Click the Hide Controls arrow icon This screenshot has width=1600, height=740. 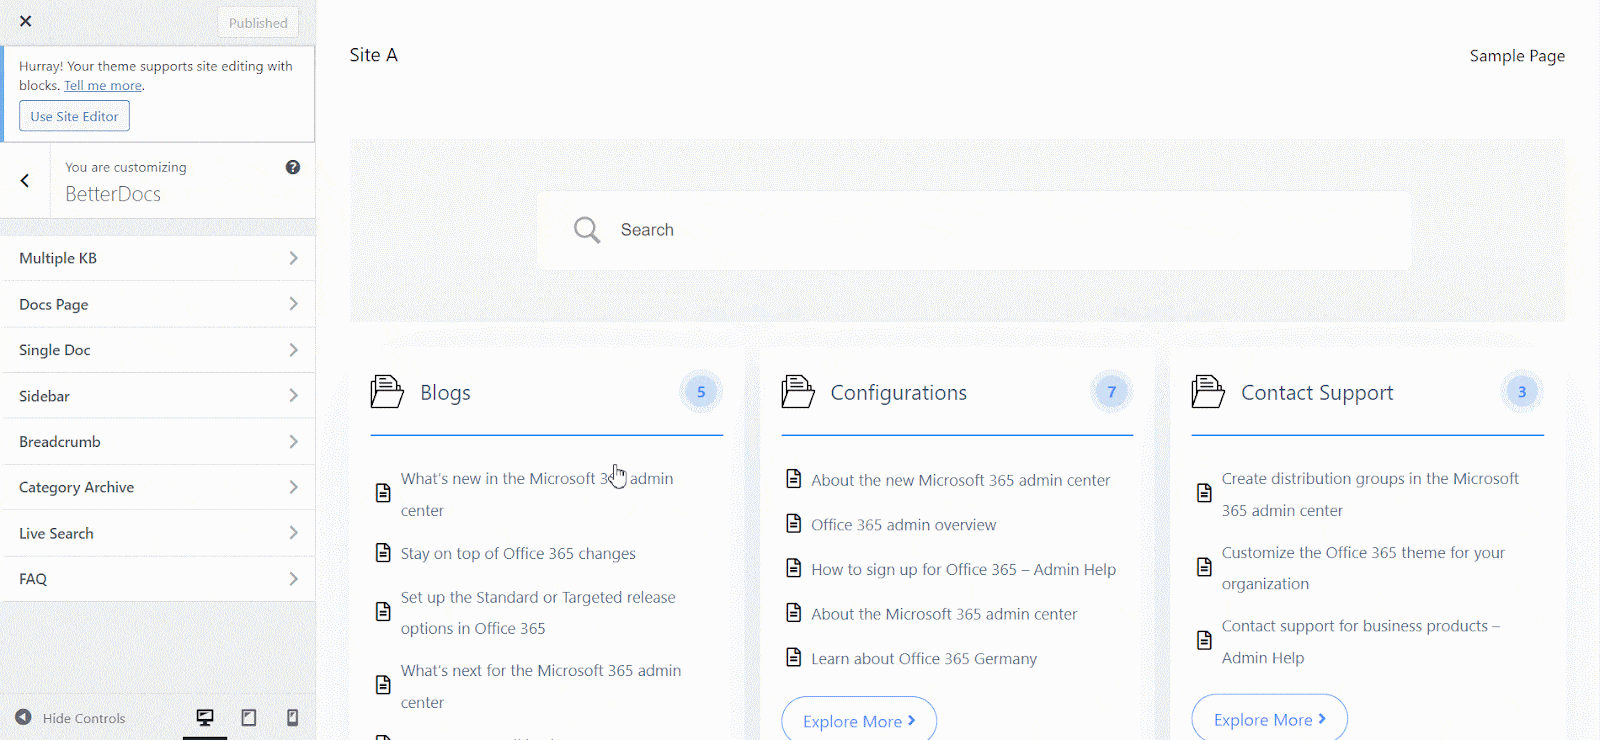[23, 717]
